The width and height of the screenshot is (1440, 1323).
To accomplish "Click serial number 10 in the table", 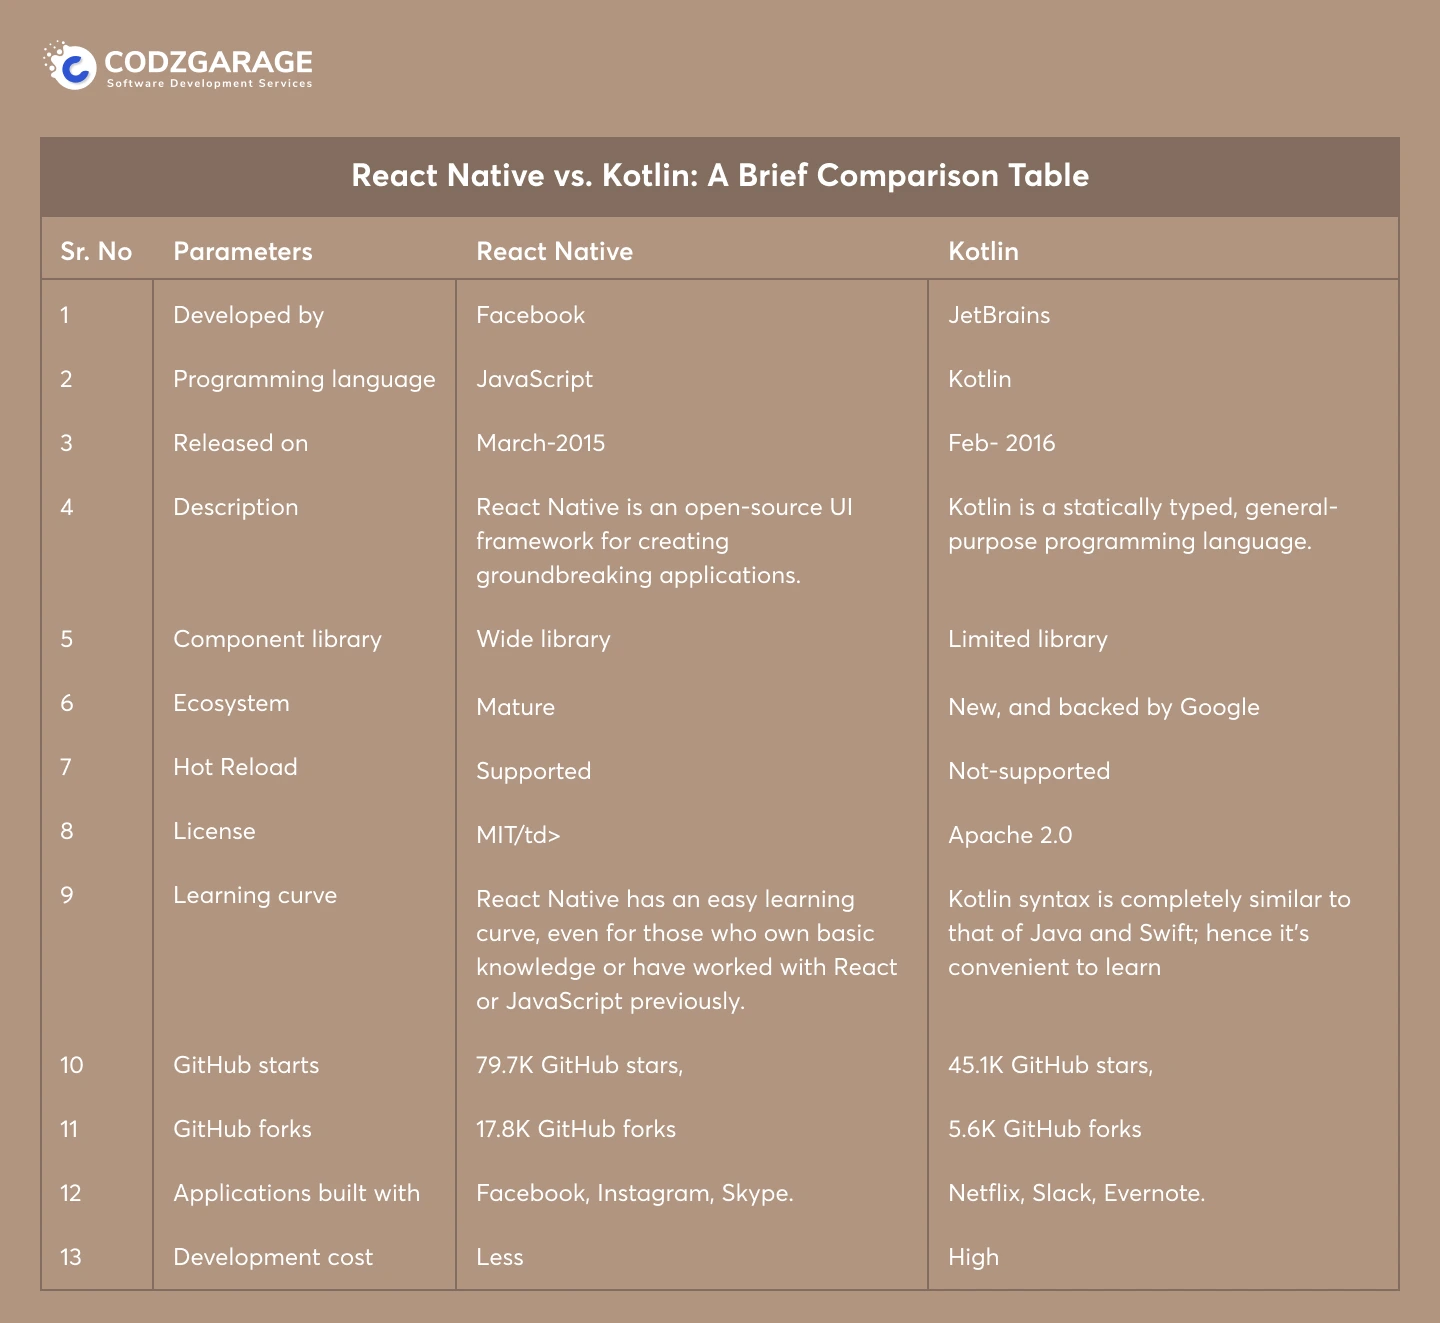I will coord(72,1065).
